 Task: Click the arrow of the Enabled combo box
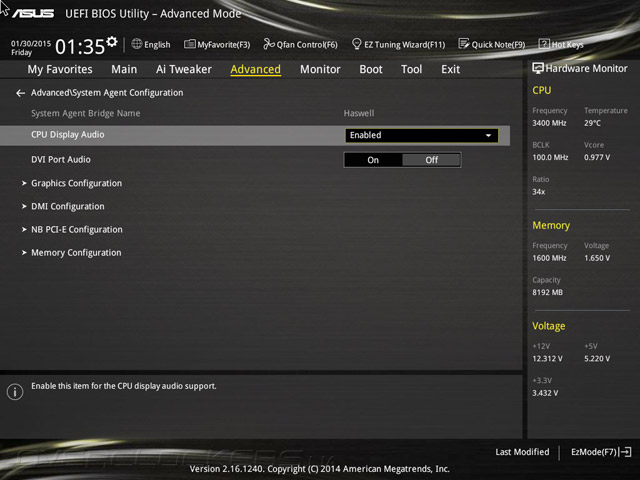click(x=488, y=136)
